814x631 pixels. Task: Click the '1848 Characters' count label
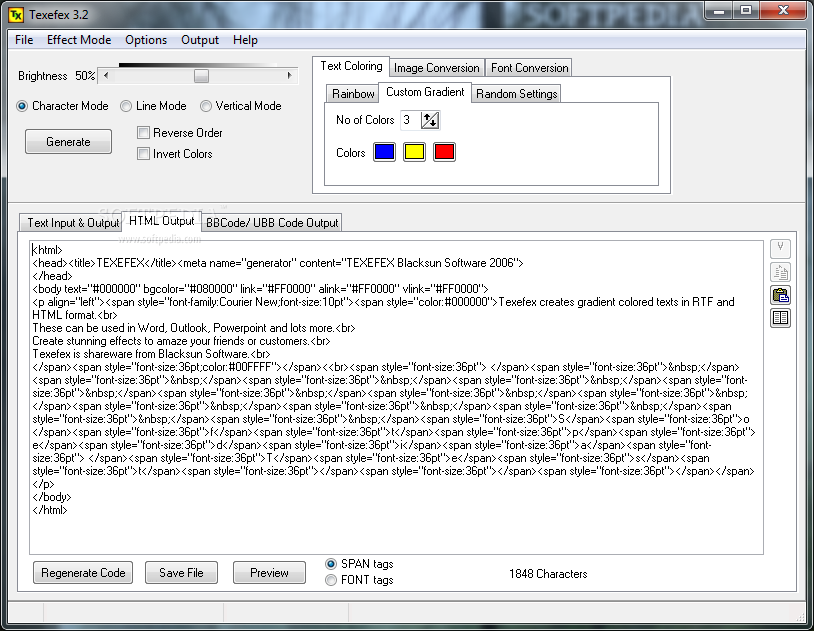[x=548, y=574]
